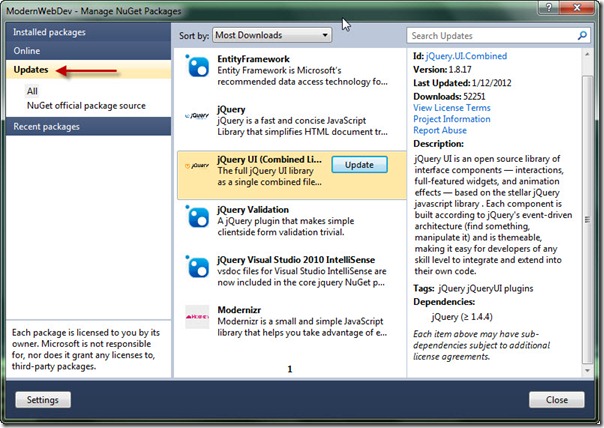Image resolution: width=604 pixels, height=428 pixels.
Task: Select NuGet official package source
Action: pos(85,105)
